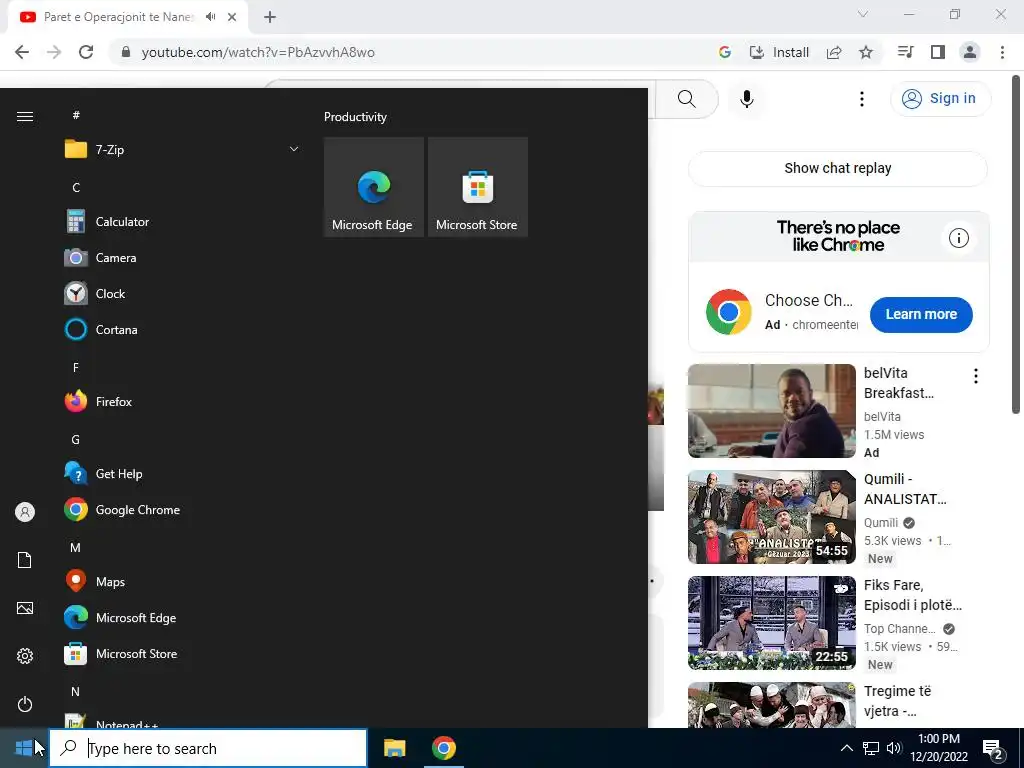The height and width of the screenshot is (768, 1024).
Task: Click the Top Channel name link
Action: 900,629
